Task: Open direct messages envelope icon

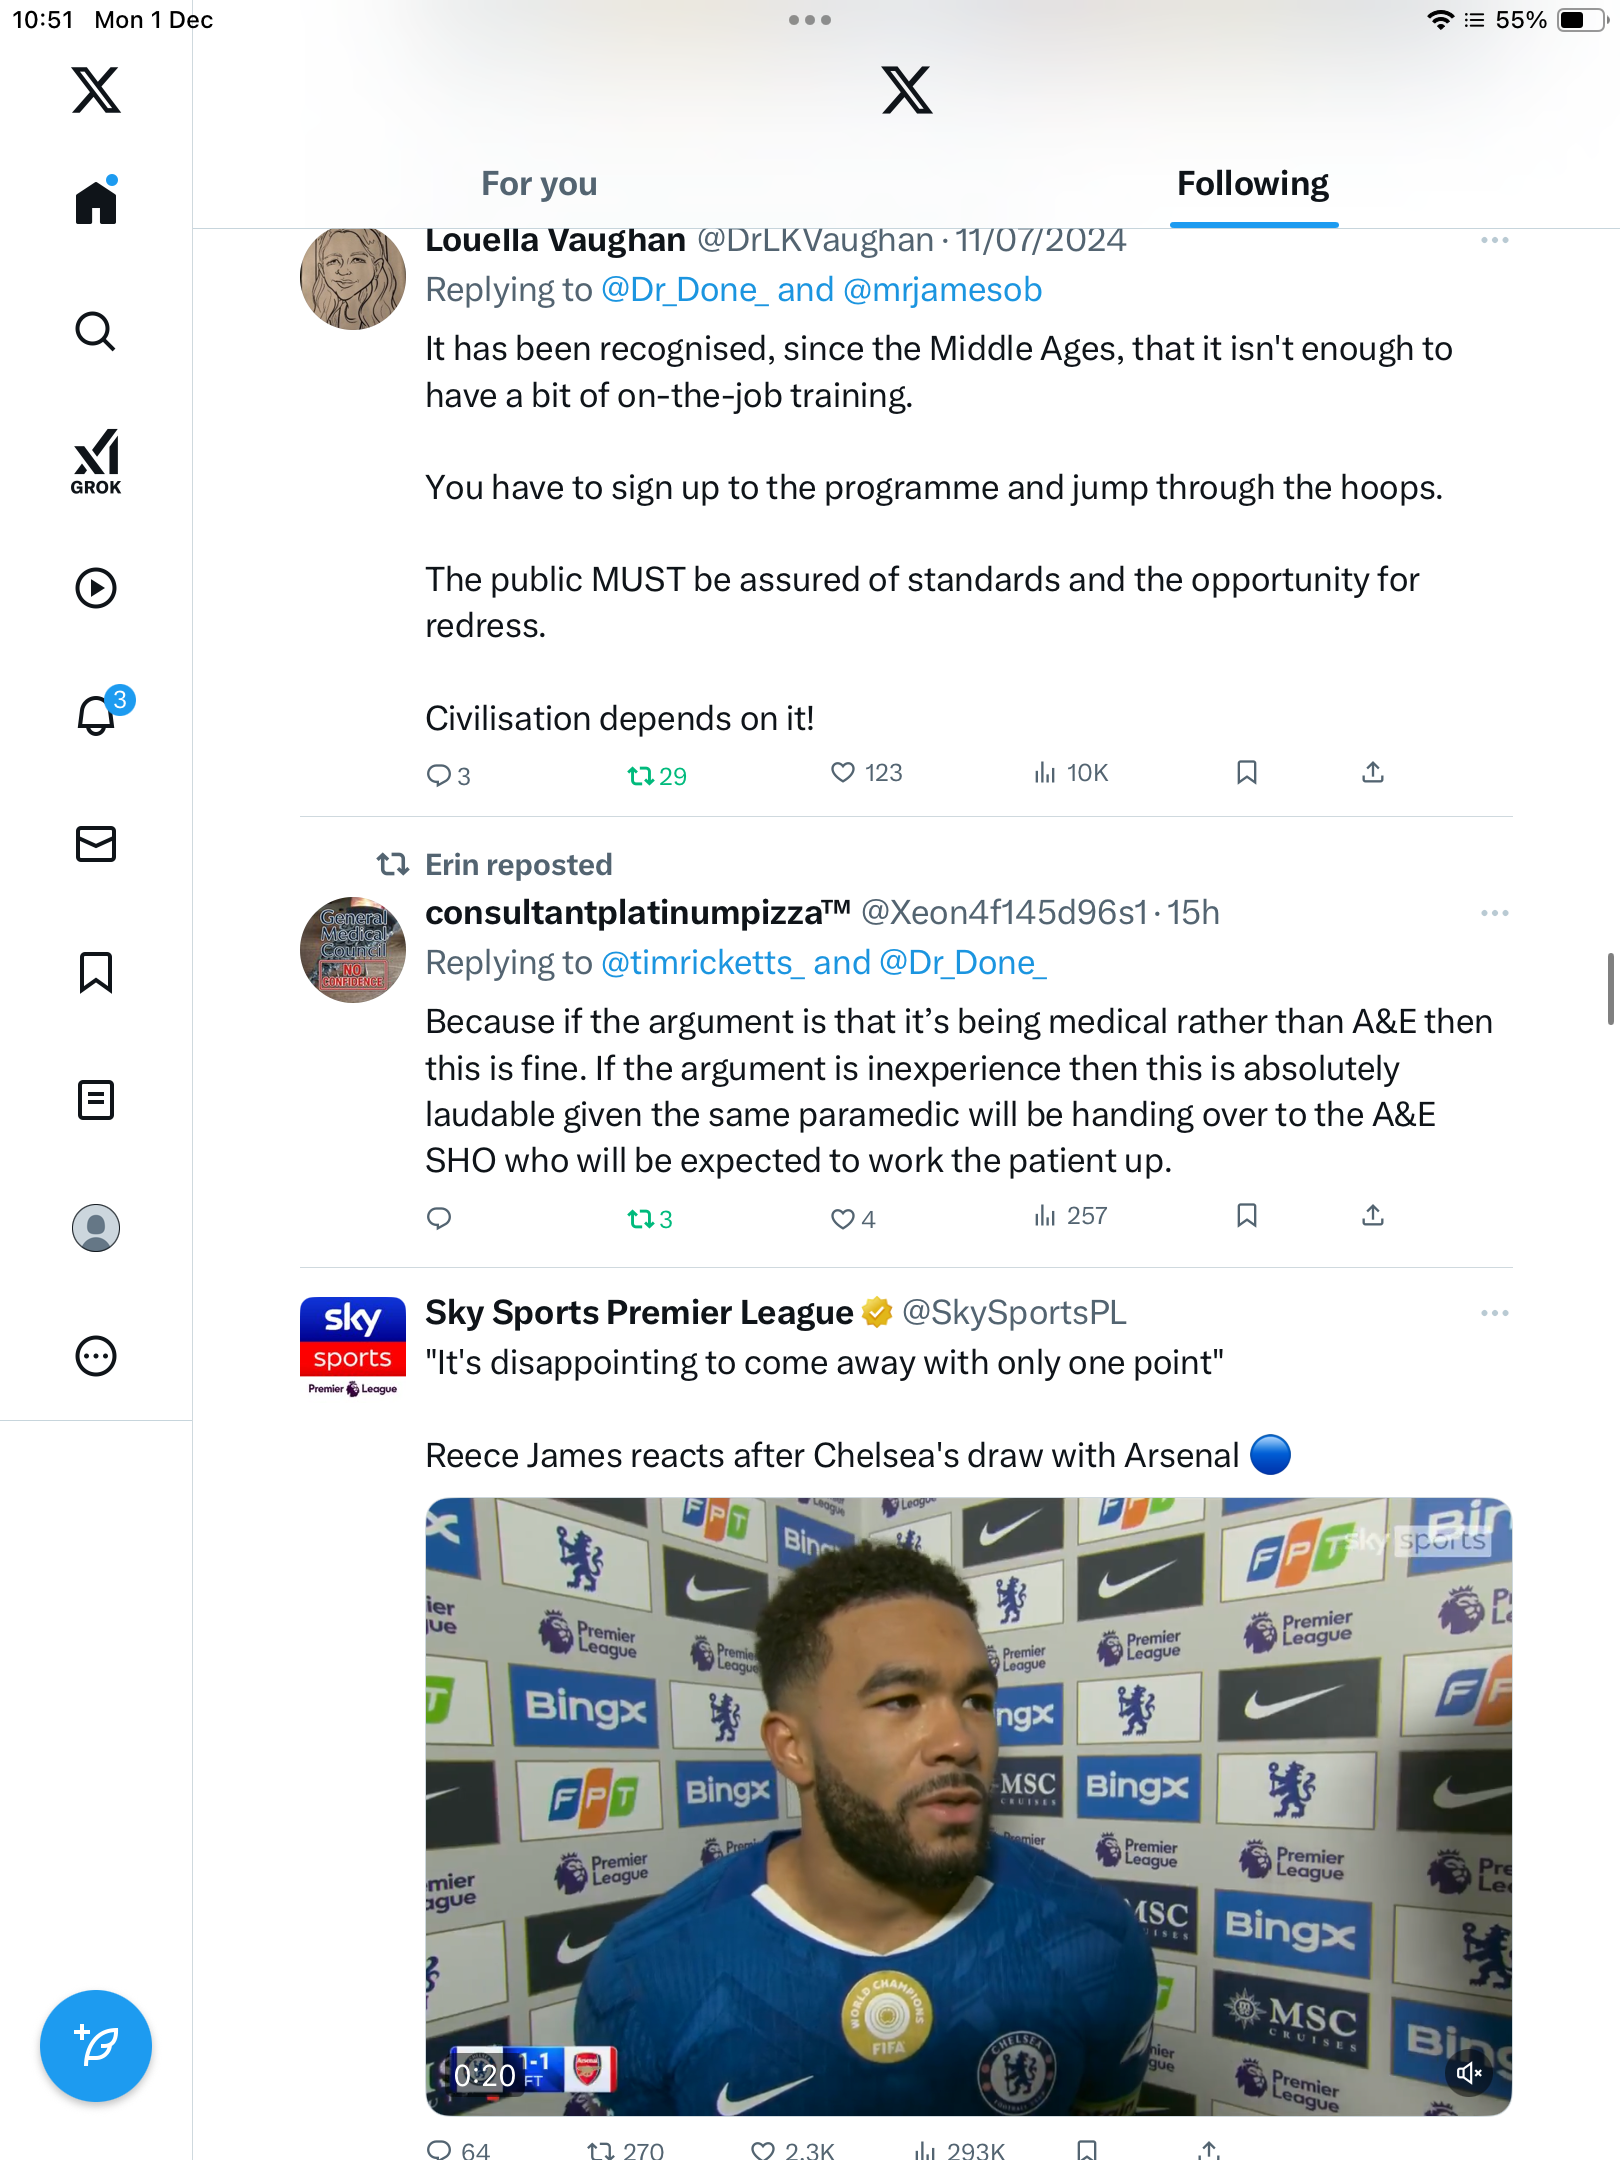Action: 96,844
